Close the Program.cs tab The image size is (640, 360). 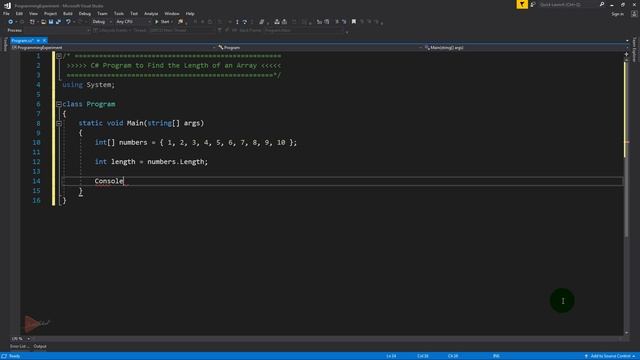tap(44, 40)
